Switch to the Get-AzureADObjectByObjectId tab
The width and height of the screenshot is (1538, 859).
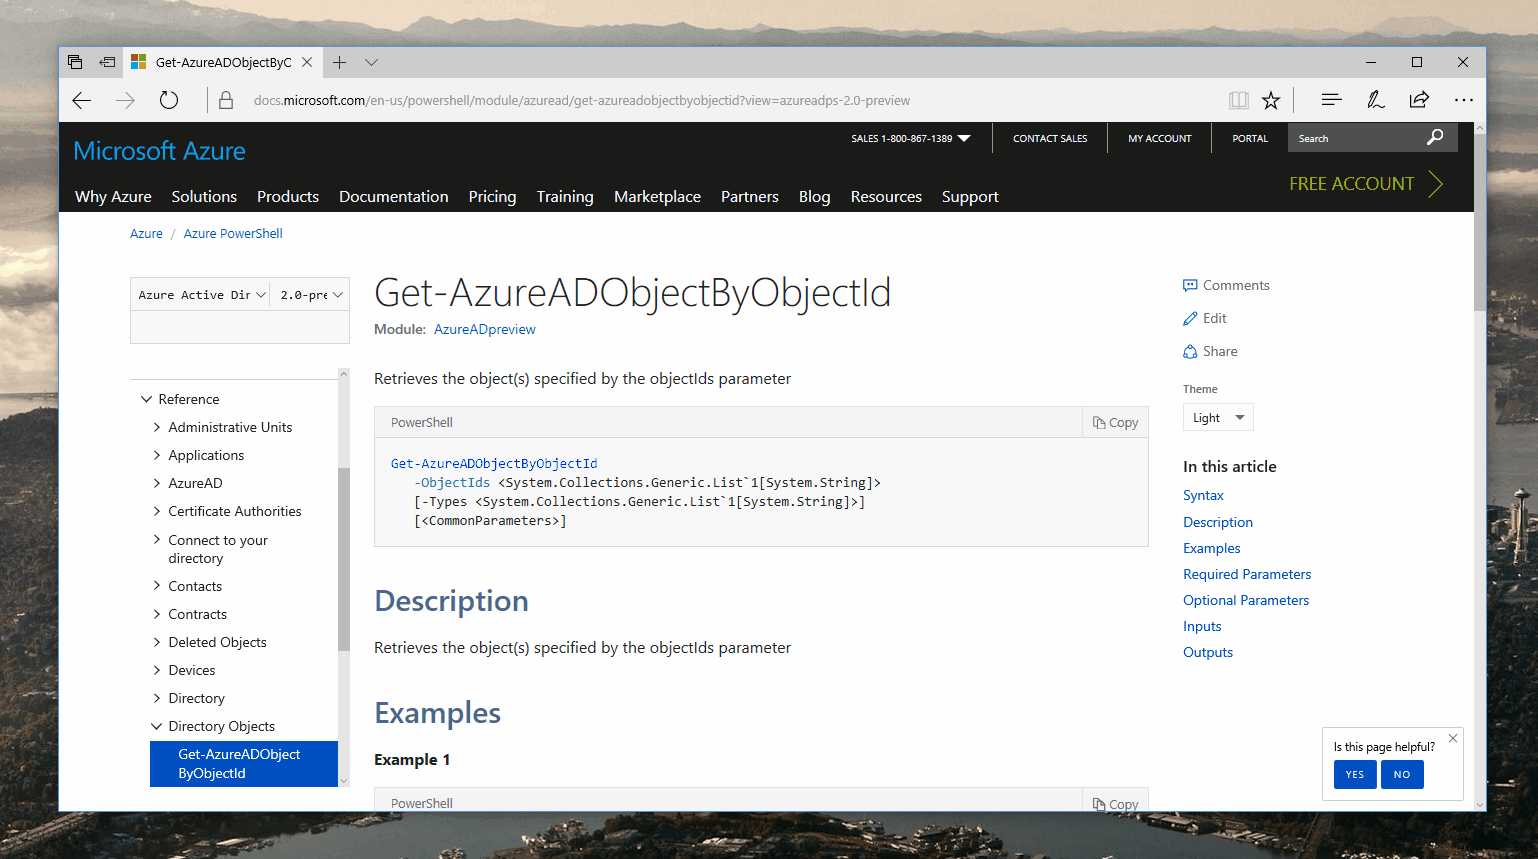pyautogui.click(x=222, y=61)
